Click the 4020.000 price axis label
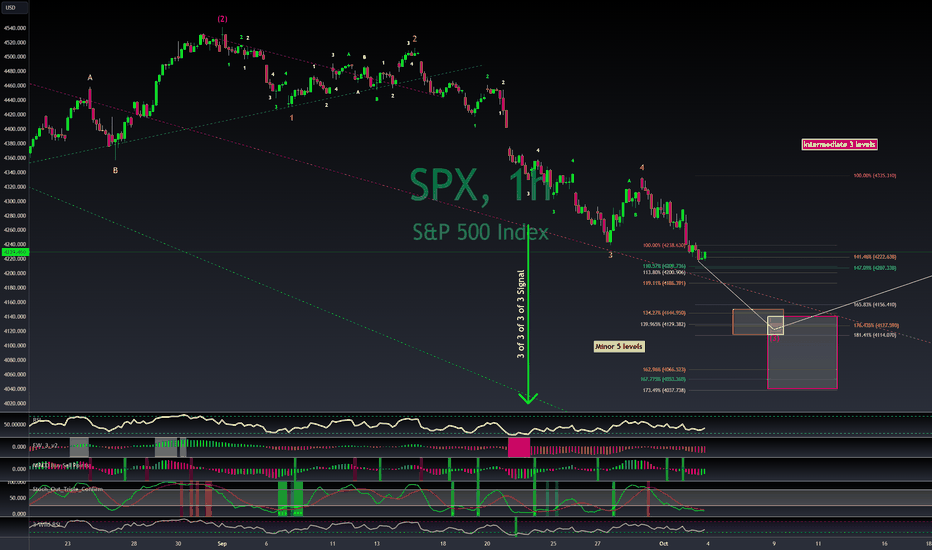 pyautogui.click(x=14, y=403)
